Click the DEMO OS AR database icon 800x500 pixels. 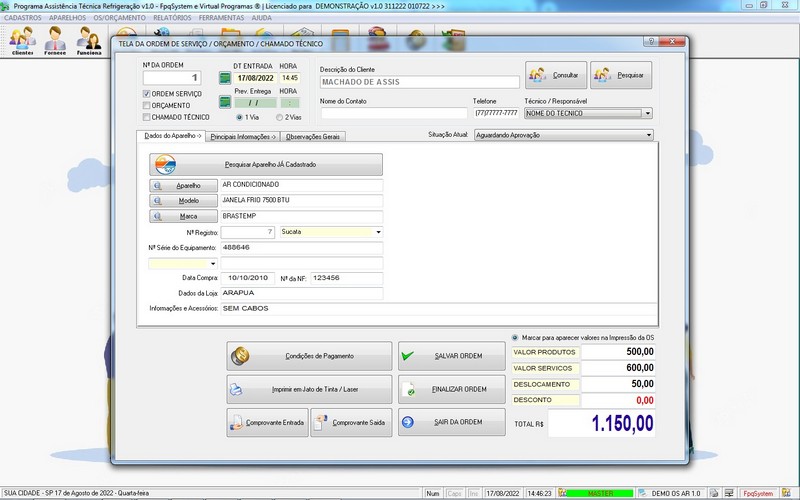(x=643, y=493)
